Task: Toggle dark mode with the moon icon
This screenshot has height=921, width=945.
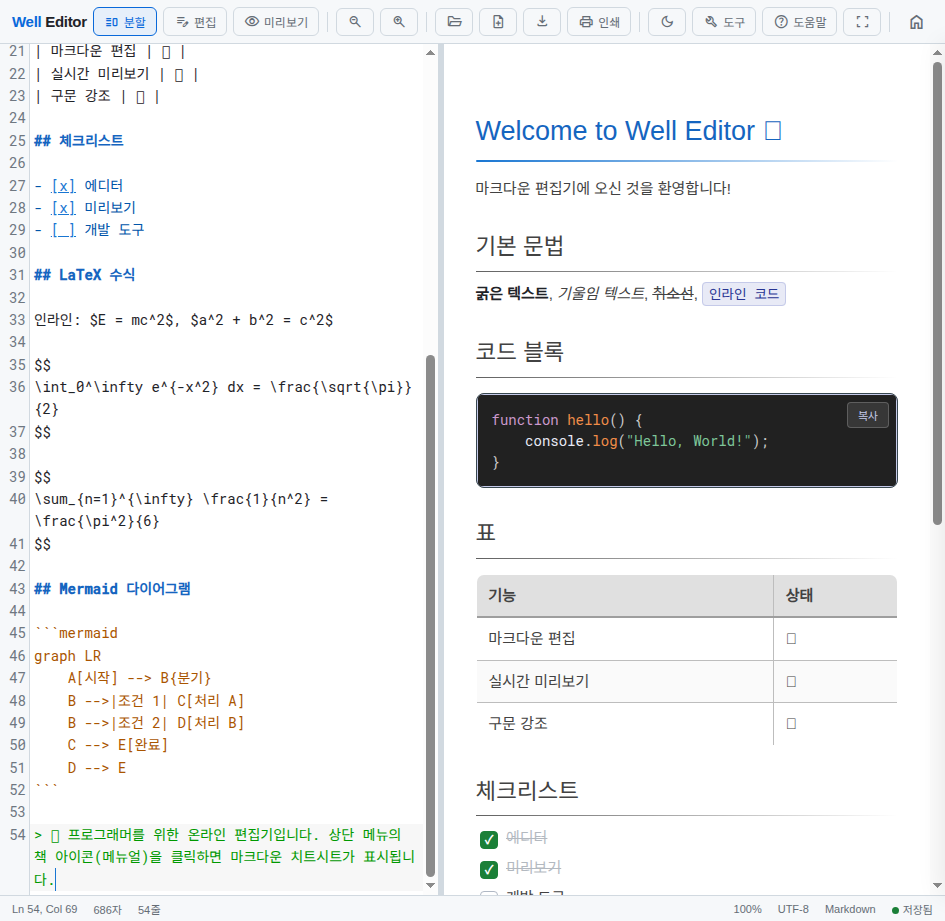Action: pos(667,22)
